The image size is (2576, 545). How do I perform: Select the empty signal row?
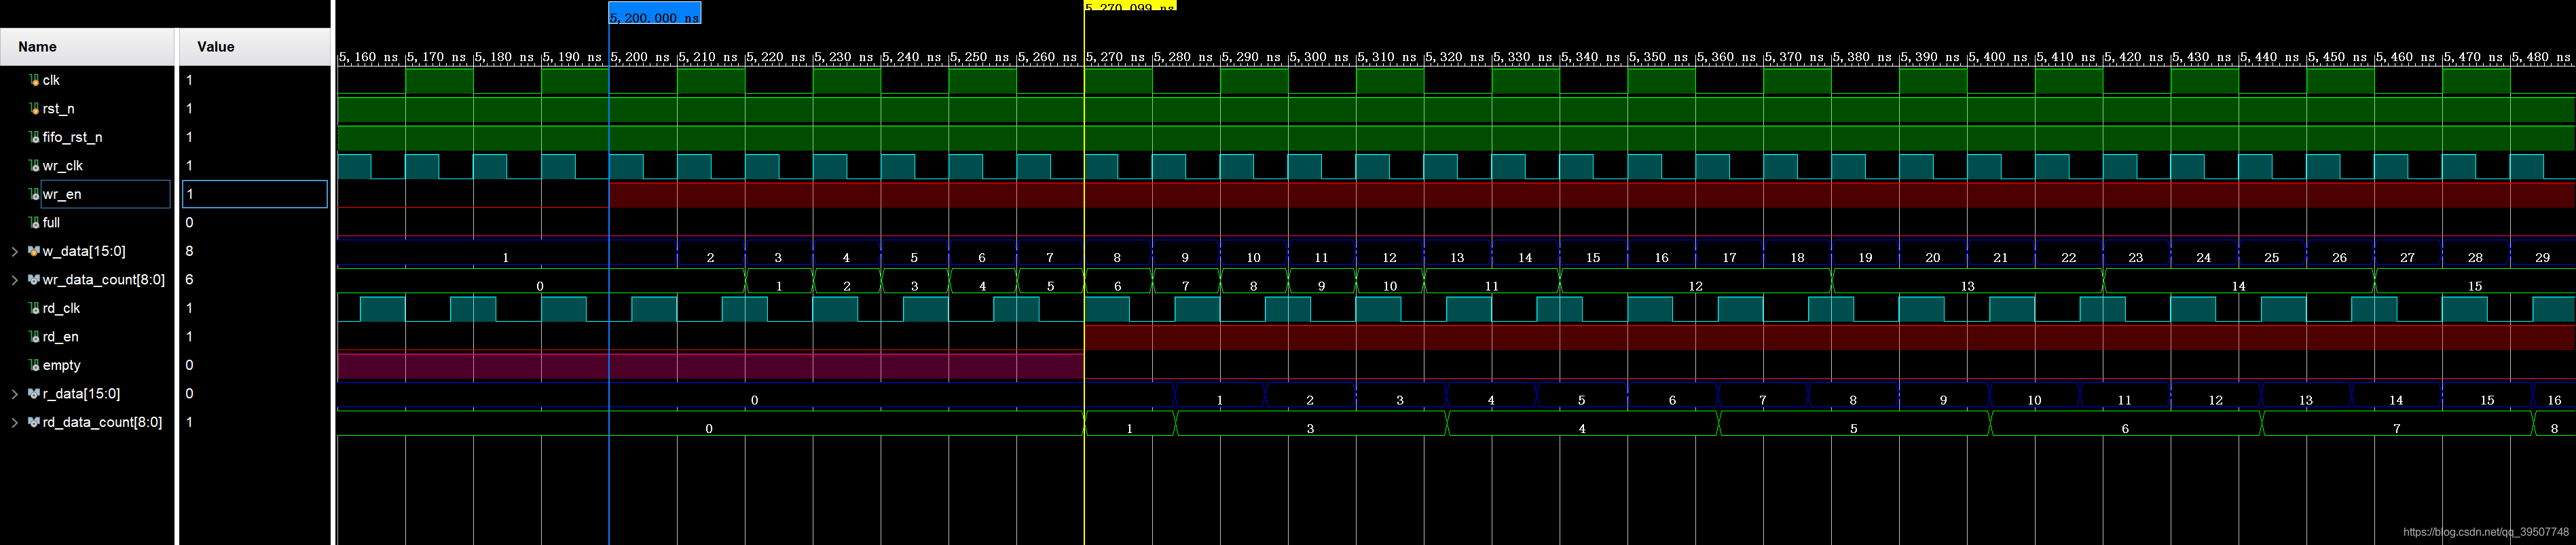[87, 365]
